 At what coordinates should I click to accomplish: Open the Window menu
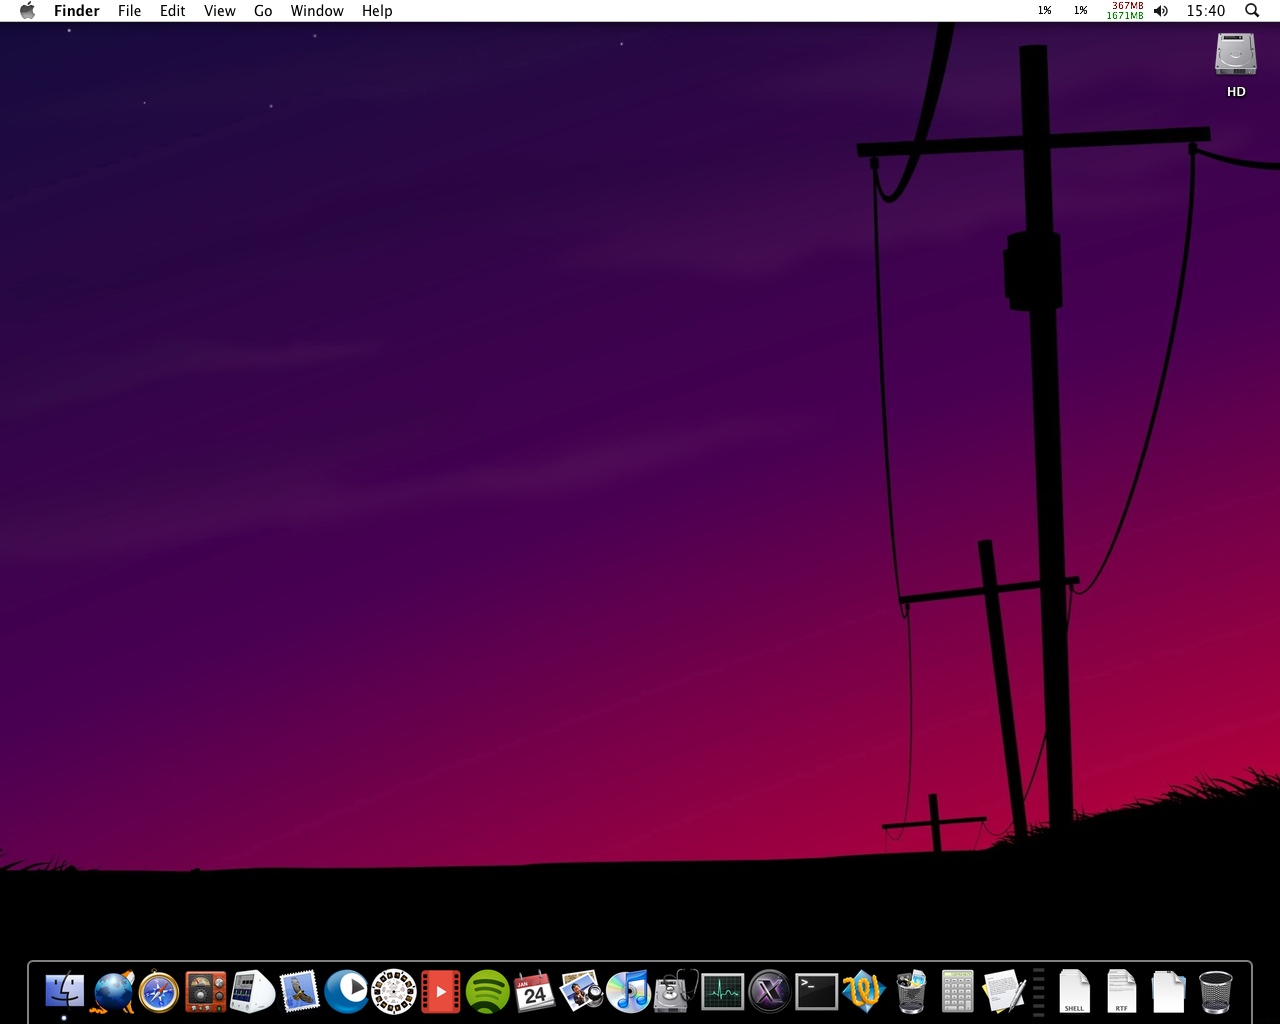click(317, 11)
